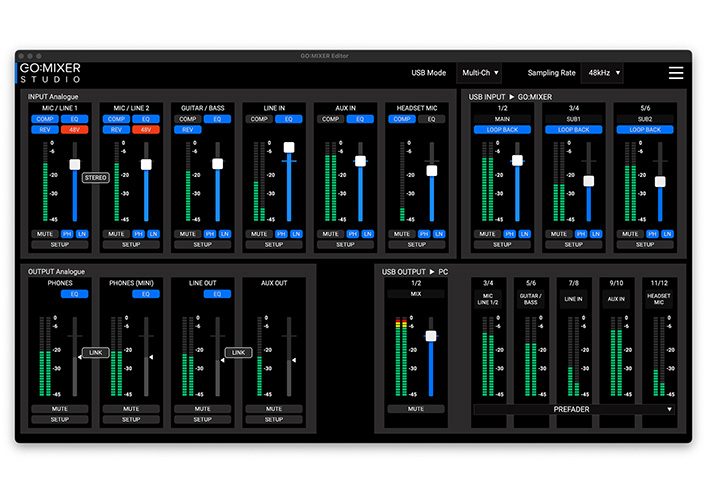Expand the PREFADER dropdown in USB Output
Screen dimensions: 707x500
[x=573, y=409]
